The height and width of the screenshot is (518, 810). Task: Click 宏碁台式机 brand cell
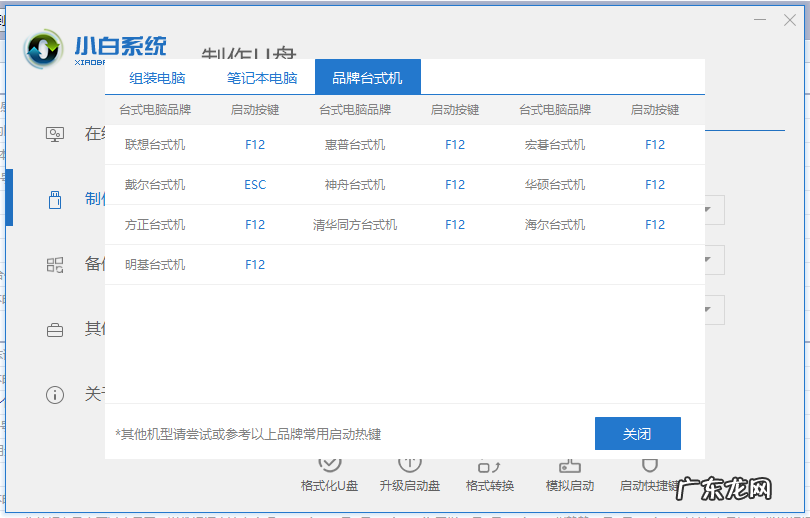[x=555, y=145]
